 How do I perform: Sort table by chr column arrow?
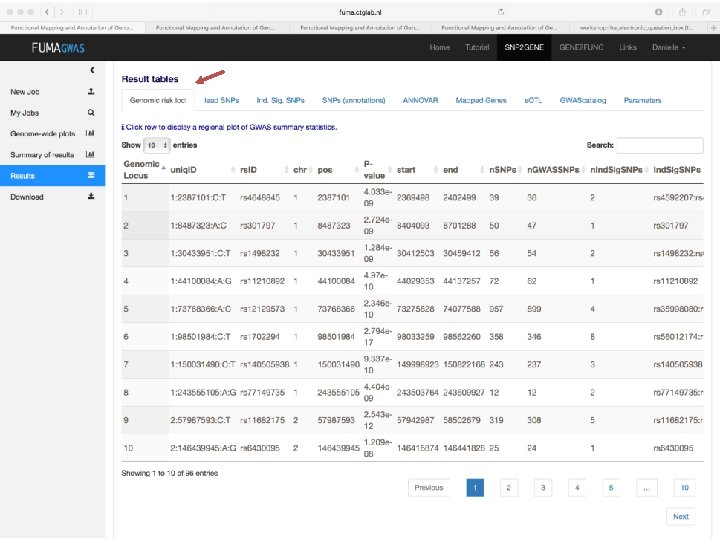pyautogui.click(x=310, y=170)
